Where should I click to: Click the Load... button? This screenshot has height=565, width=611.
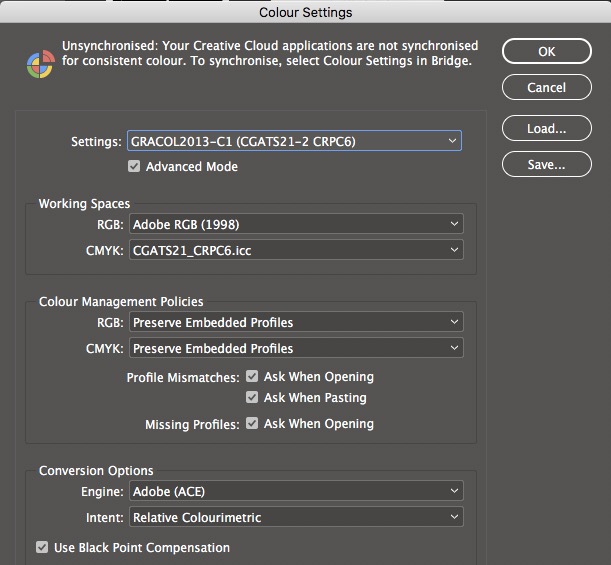[x=546, y=129]
